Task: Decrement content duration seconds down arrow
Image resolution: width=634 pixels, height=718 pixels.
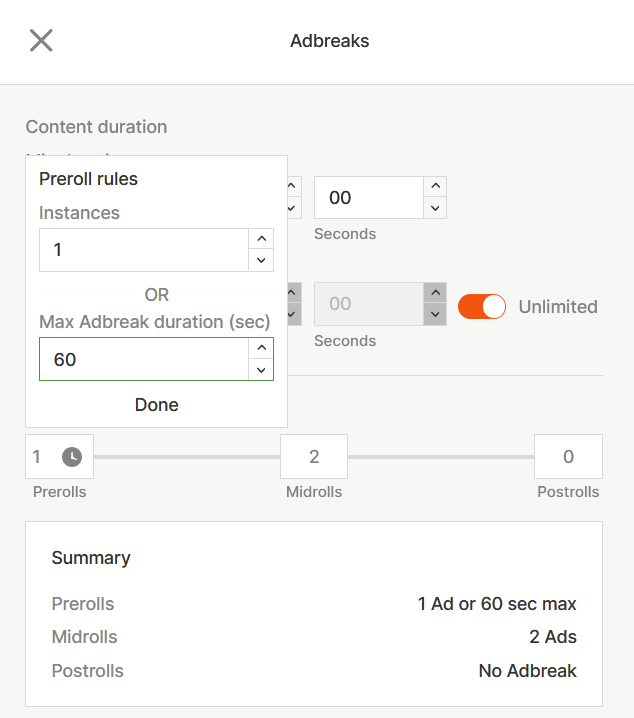Action: 434,208
